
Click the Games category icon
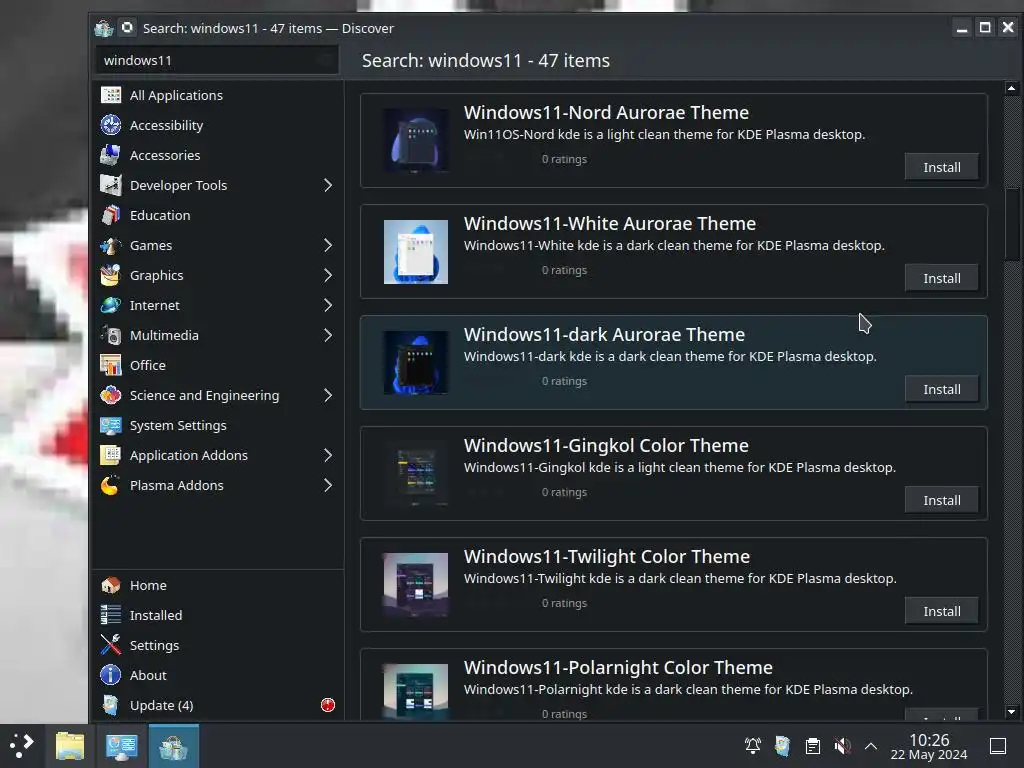[110, 245]
